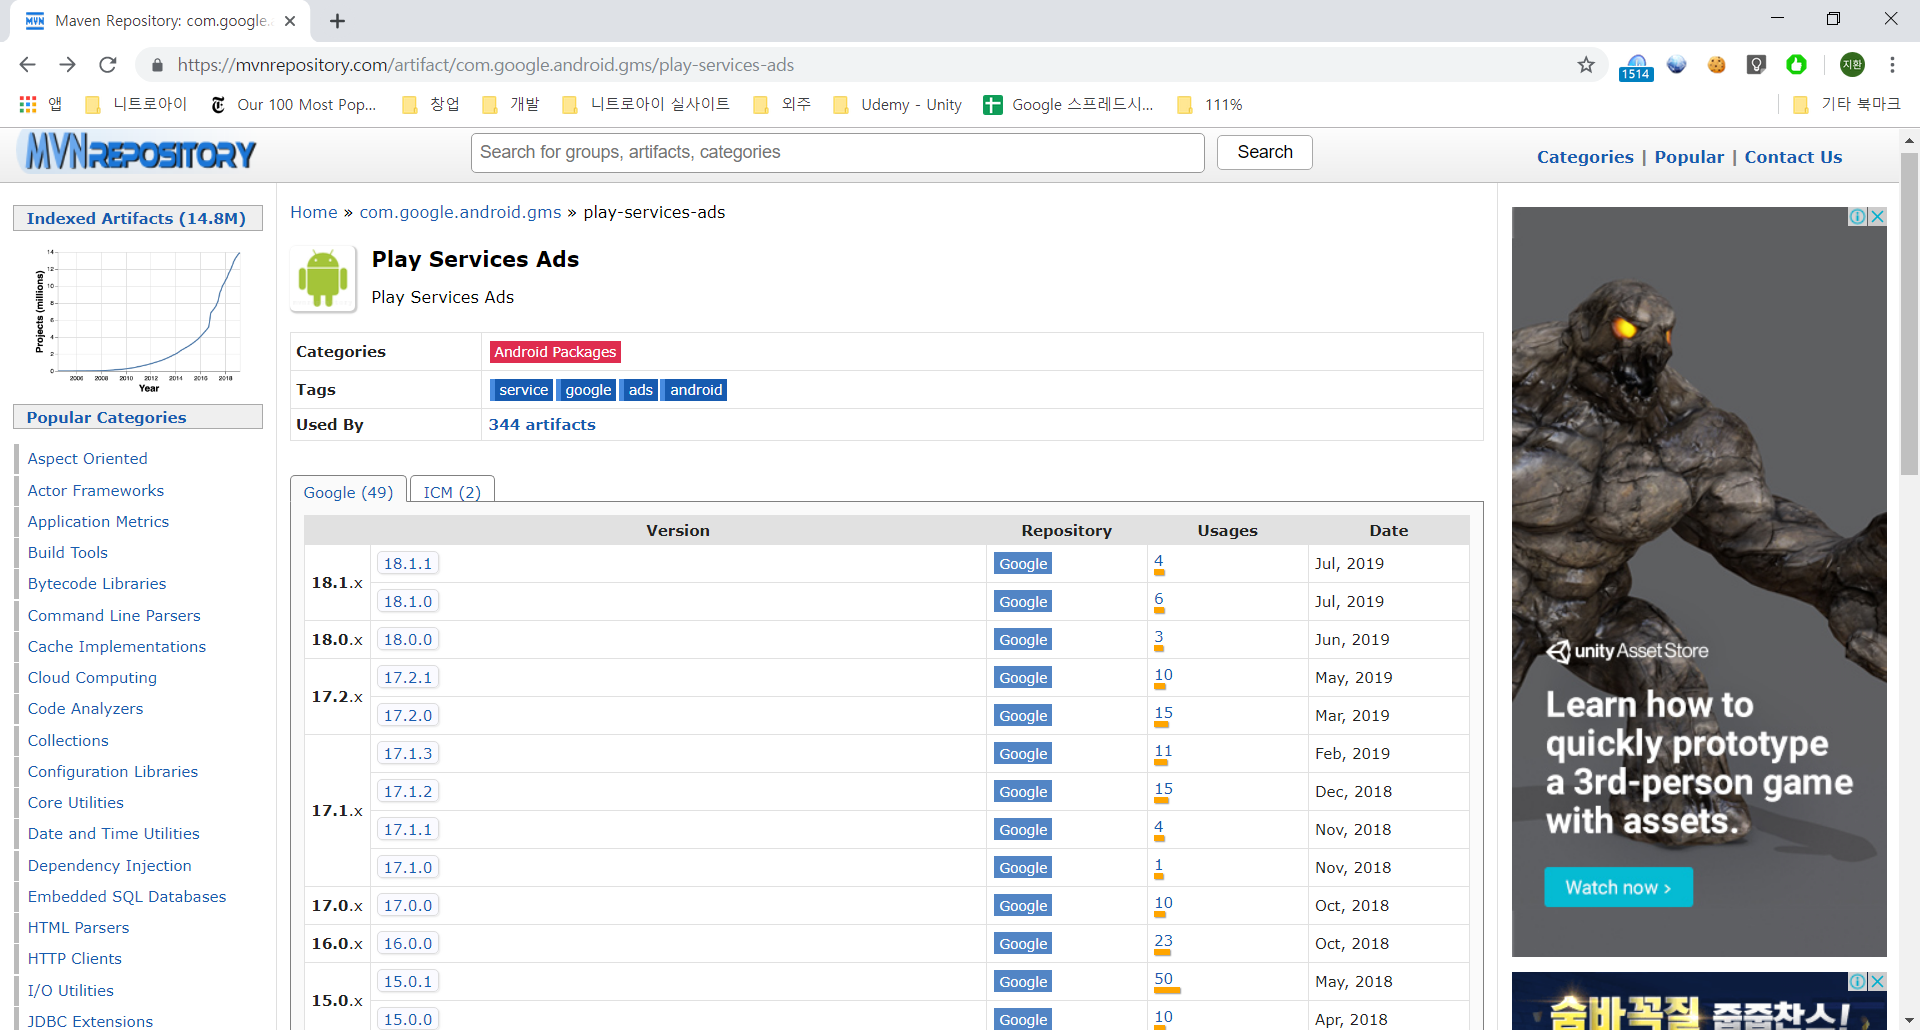
Task: Click the cookie extension icon
Action: 1717,65
